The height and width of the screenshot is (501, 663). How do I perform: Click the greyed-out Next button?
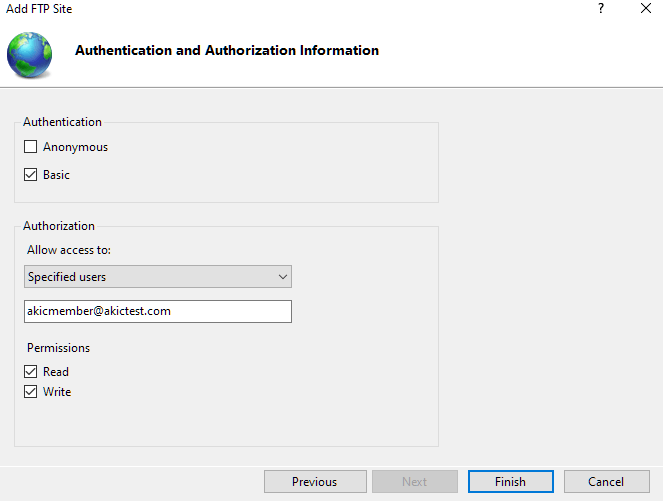414,482
